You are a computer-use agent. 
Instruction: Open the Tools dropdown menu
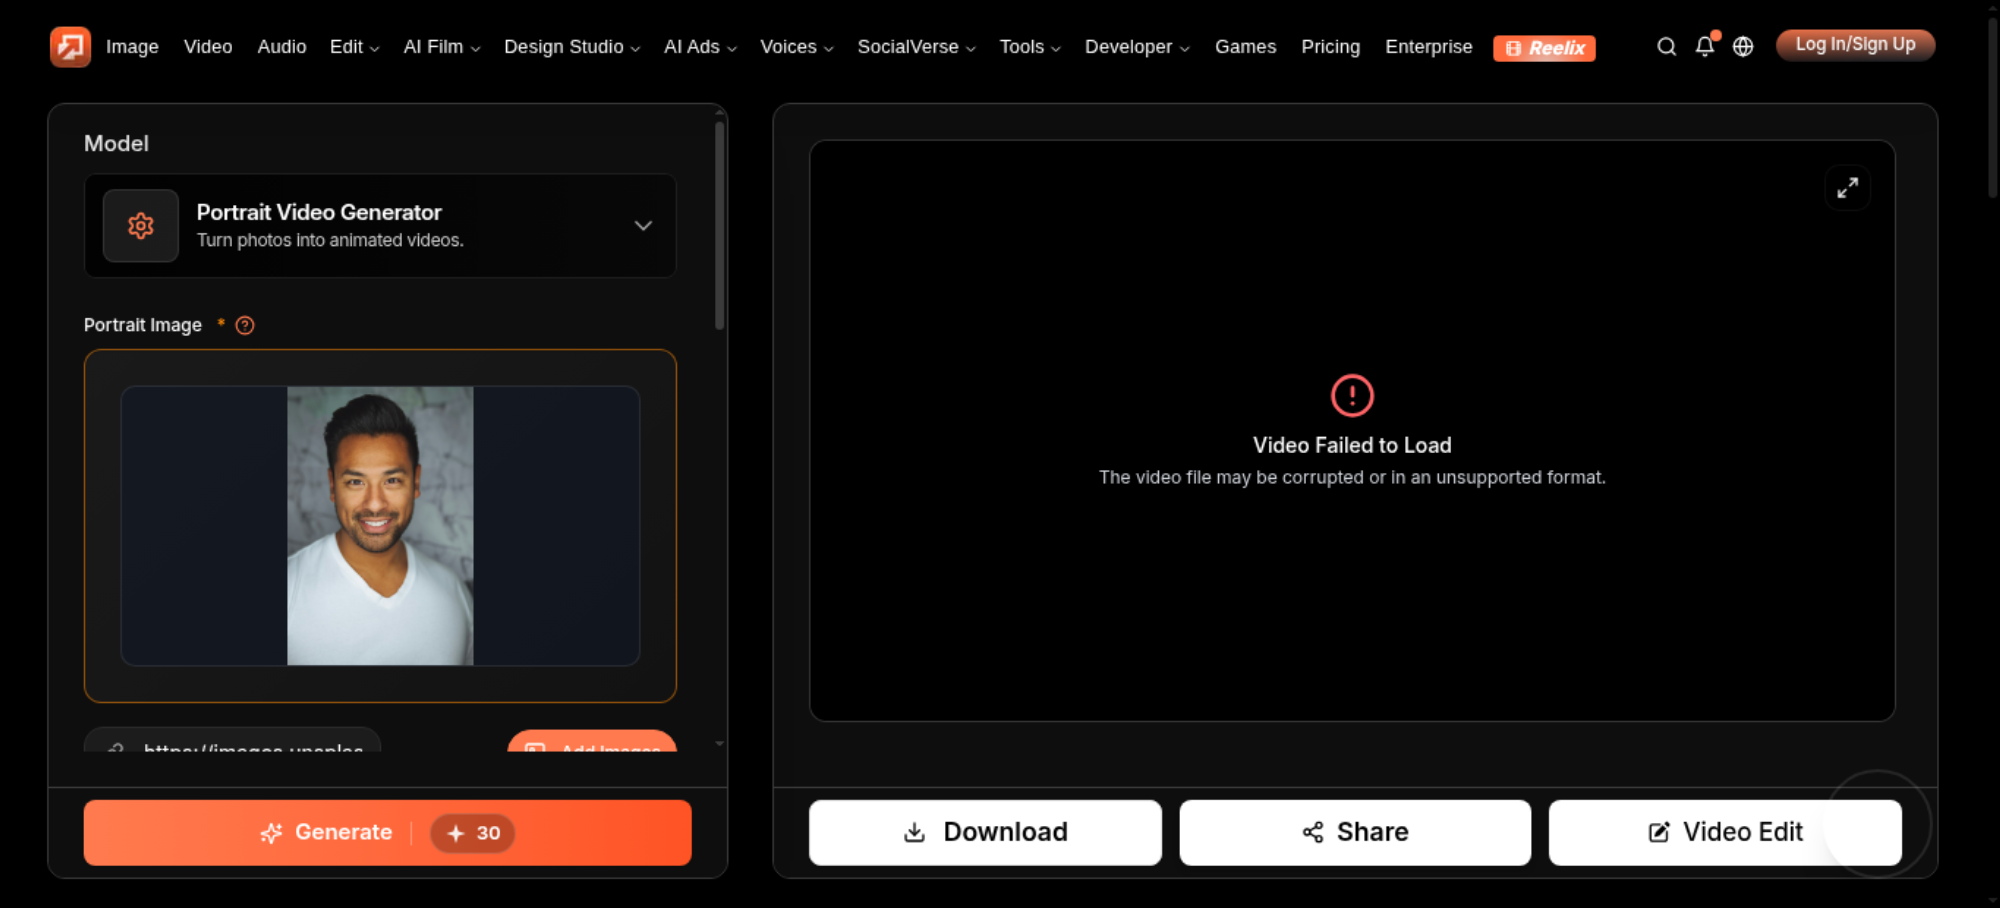1030,47
